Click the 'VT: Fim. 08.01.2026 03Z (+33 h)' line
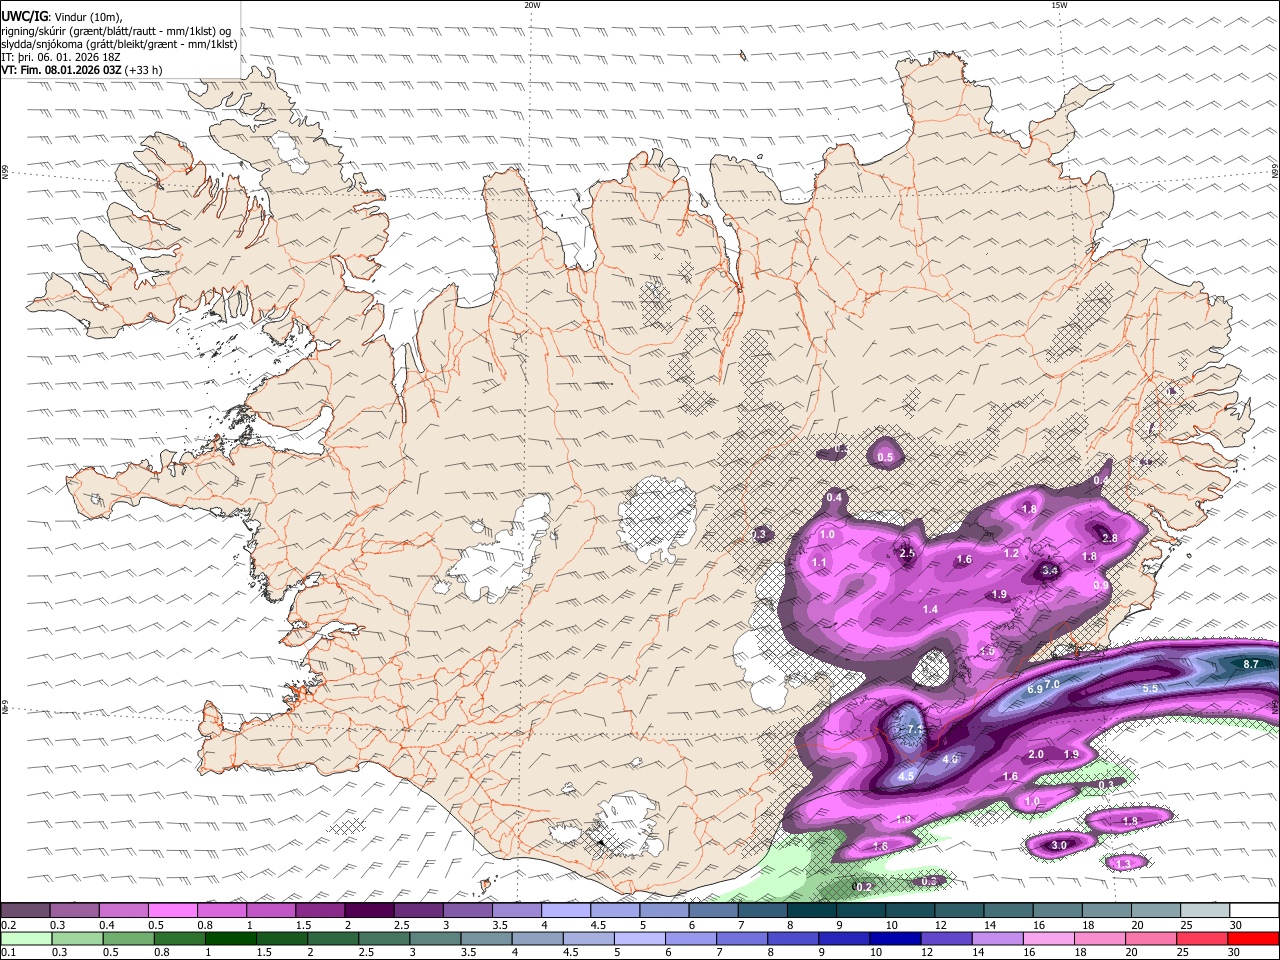1280x960 pixels. (82, 70)
